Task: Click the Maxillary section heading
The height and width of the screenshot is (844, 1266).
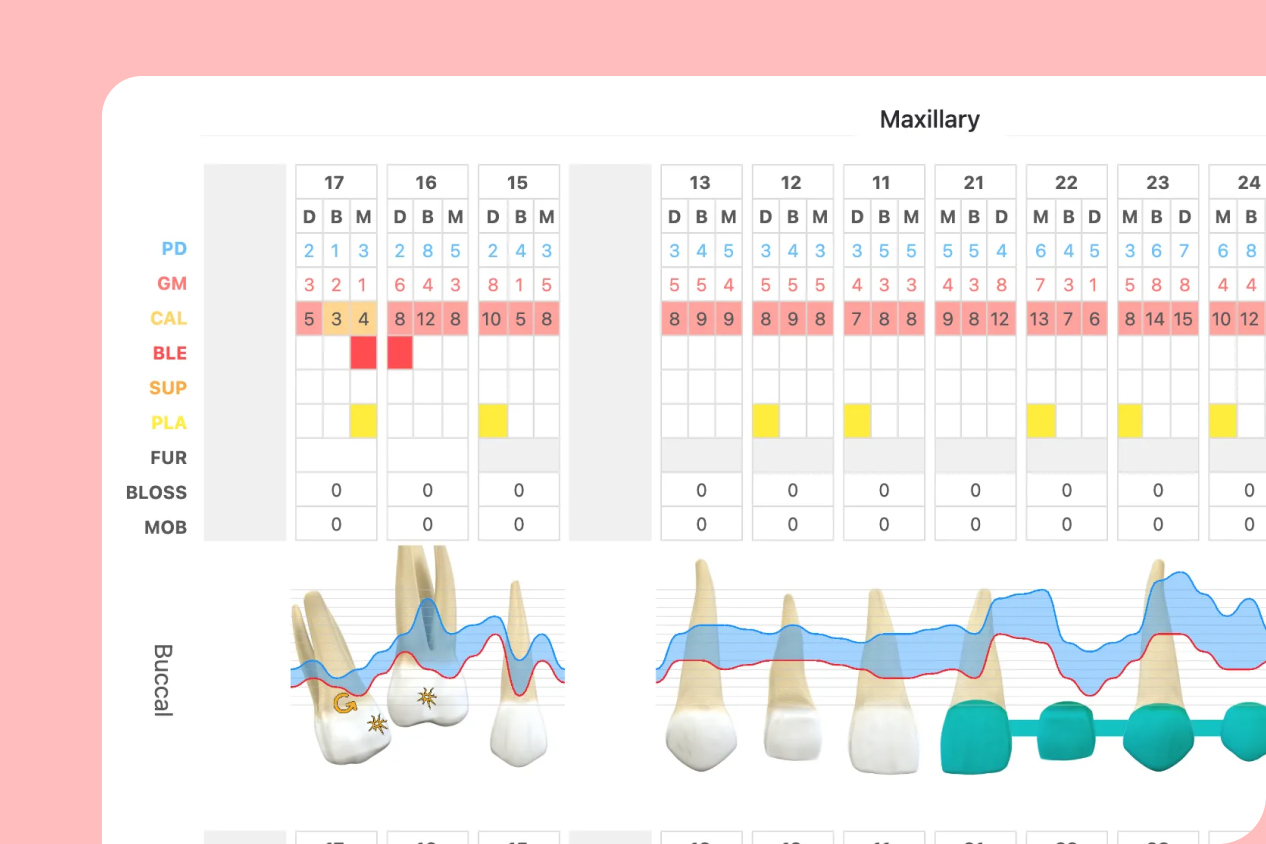Action: (x=929, y=120)
